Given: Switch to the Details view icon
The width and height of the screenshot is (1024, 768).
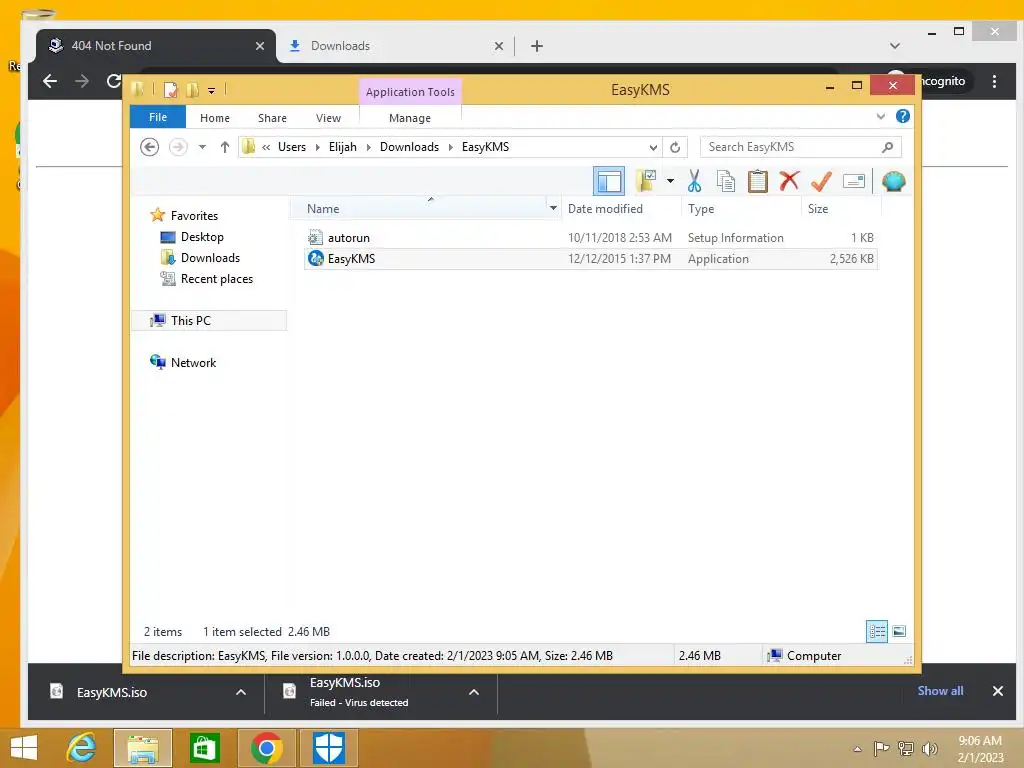Looking at the screenshot, I should pos(877,631).
